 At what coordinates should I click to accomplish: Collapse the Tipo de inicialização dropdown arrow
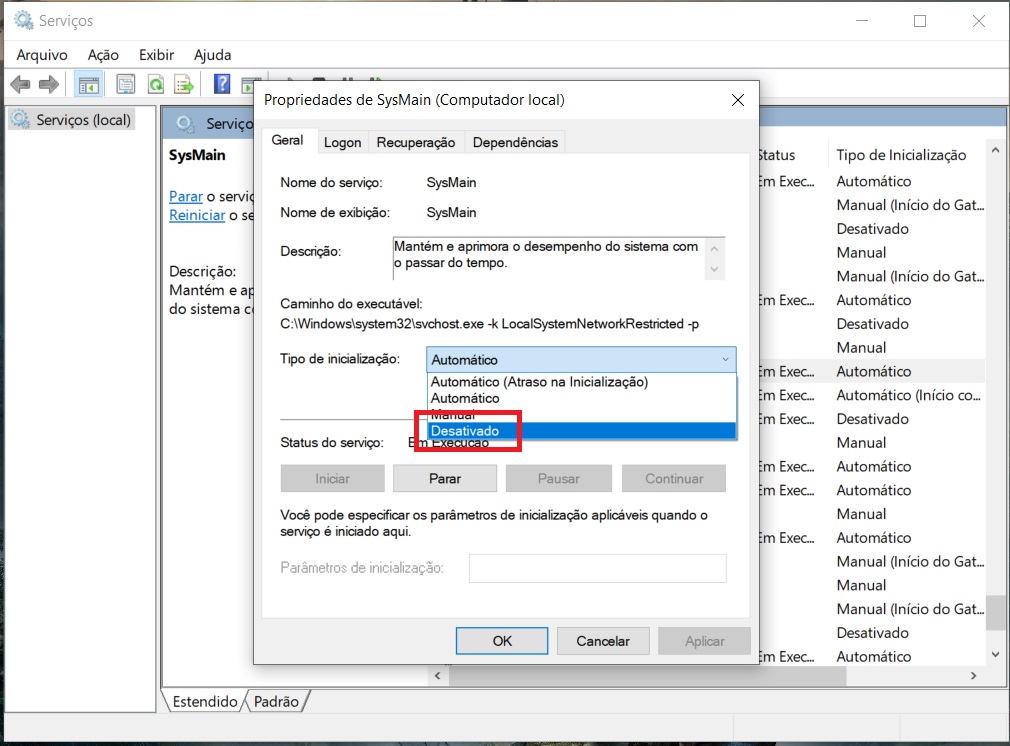coord(725,359)
